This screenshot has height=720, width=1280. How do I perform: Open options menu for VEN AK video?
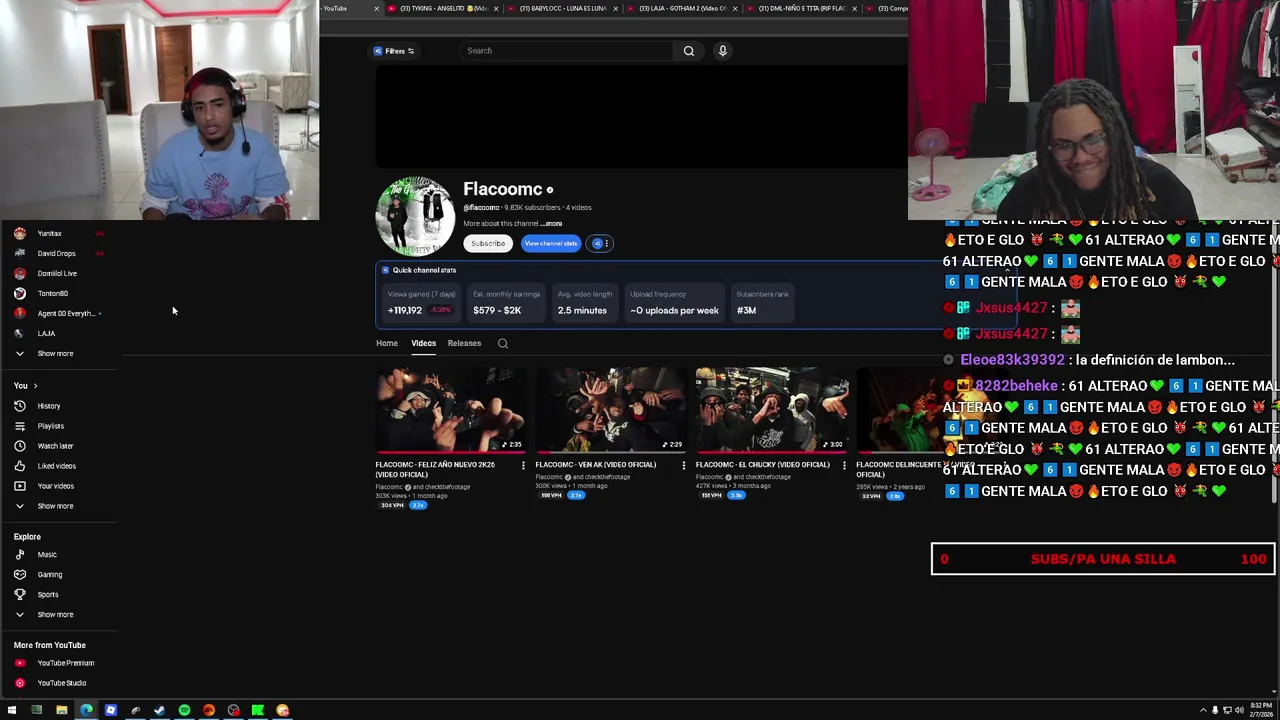click(x=684, y=465)
